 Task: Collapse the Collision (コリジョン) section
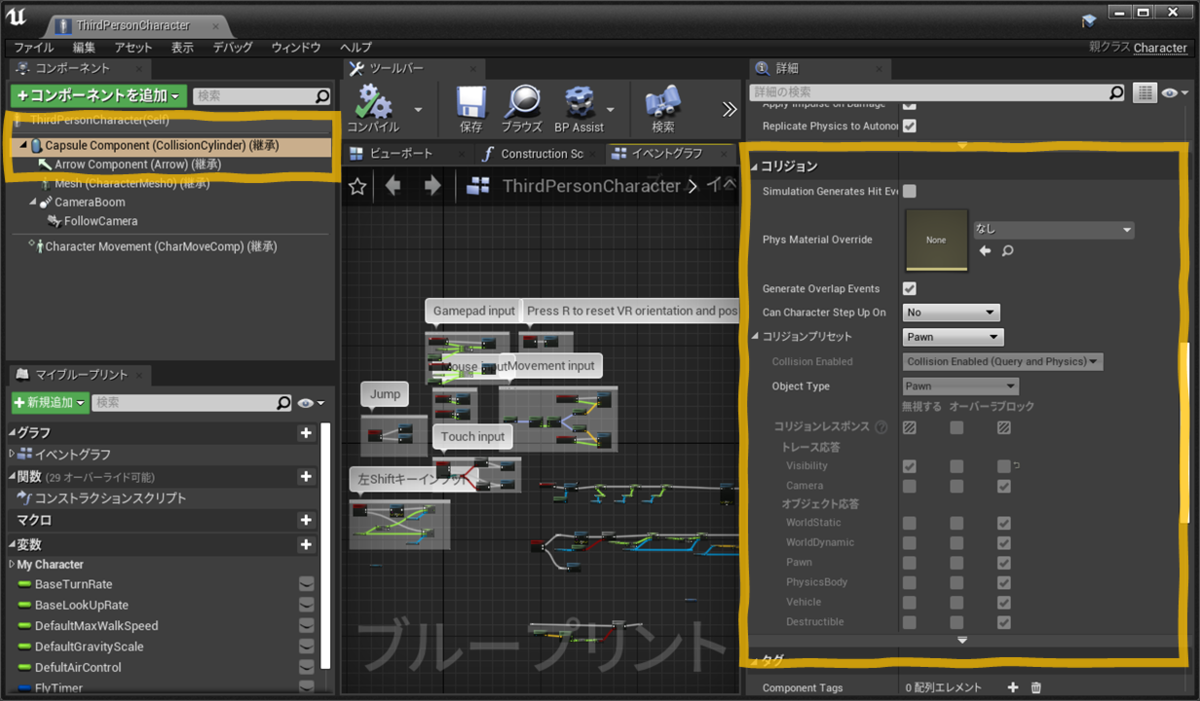pyautogui.click(x=754, y=166)
